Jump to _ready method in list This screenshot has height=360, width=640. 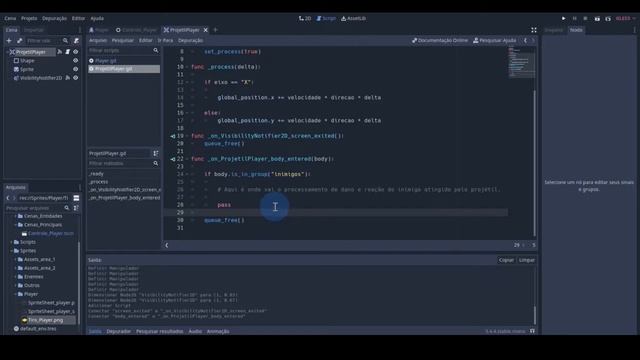(97, 173)
